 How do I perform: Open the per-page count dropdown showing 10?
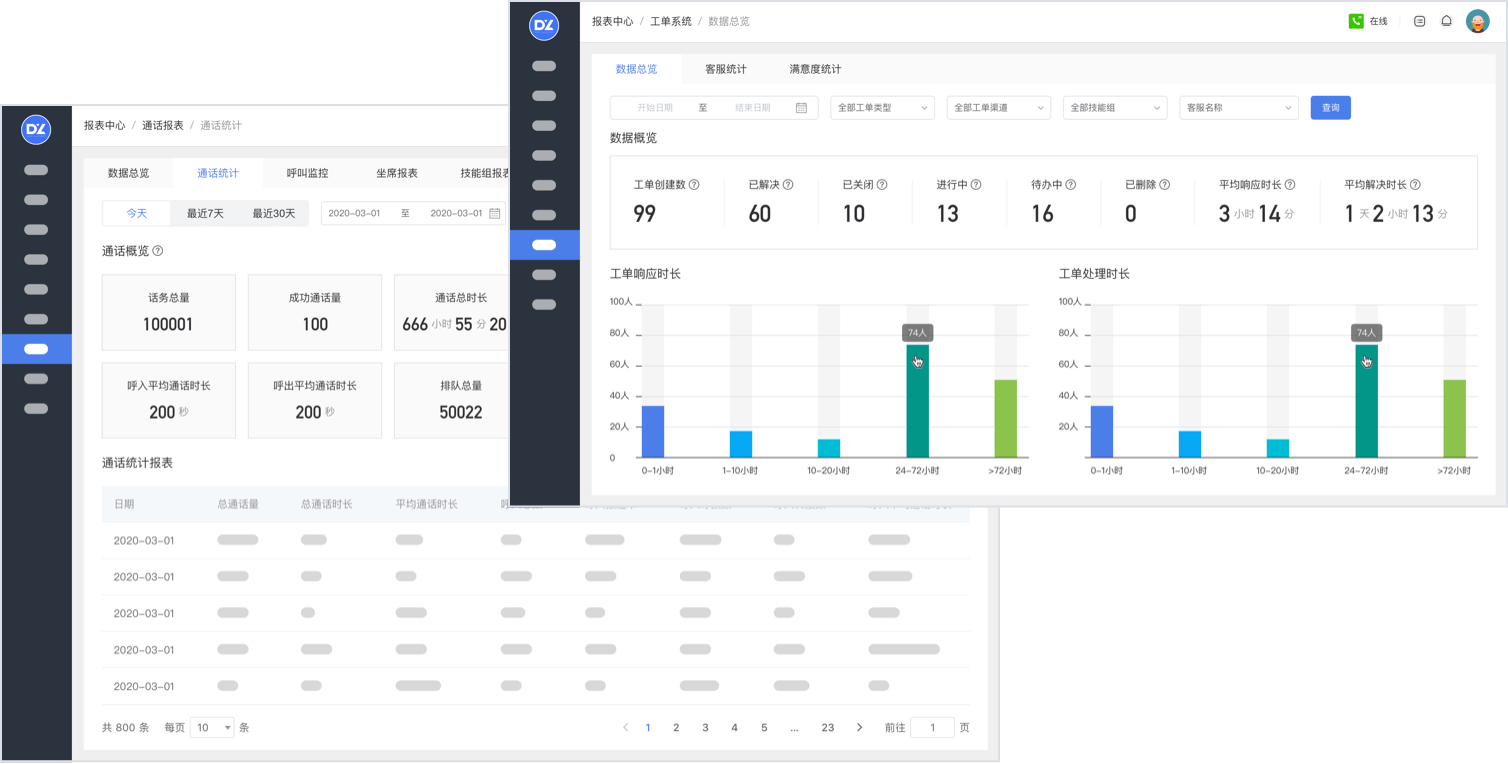pos(214,728)
